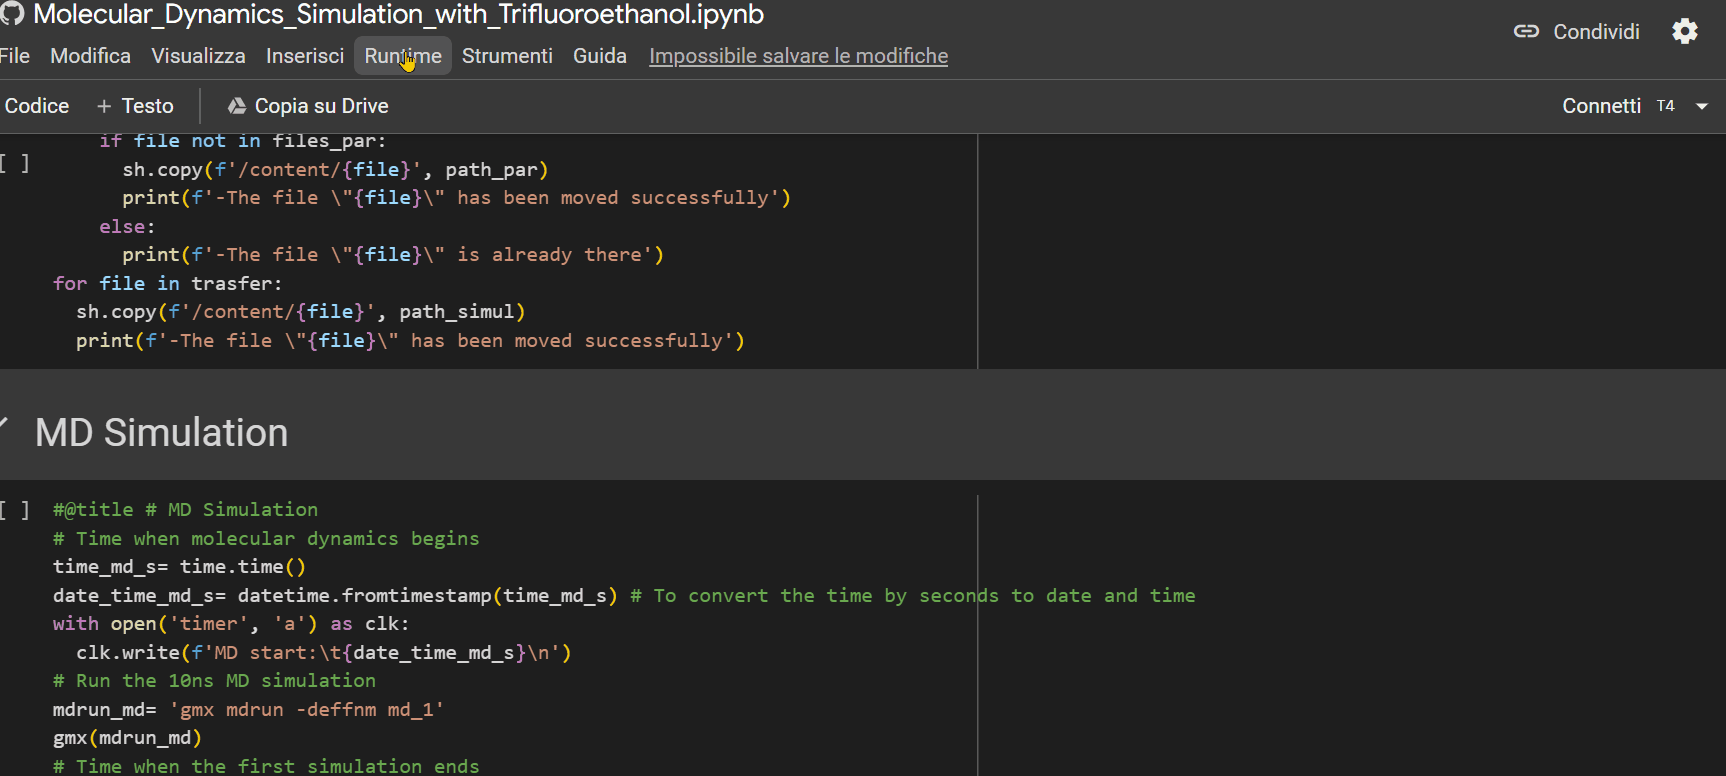The width and height of the screenshot is (1726, 776).
Task: Click Copia su Drive button
Action: [308, 106]
